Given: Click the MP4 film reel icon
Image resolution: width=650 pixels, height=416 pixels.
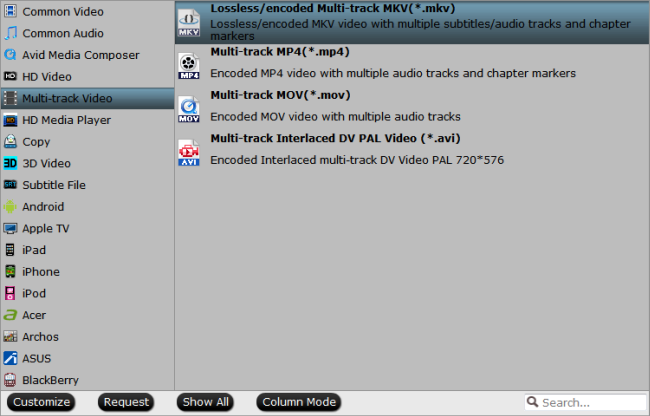Looking at the screenshot, I should (189, 66).
